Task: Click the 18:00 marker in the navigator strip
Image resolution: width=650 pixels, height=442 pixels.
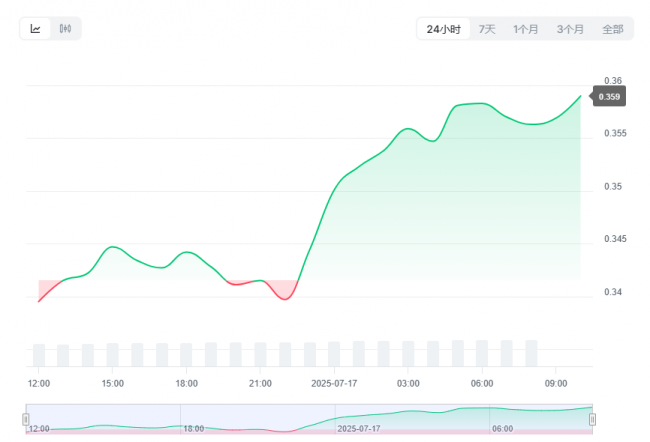Action: pyautogui.click(x=194, y=429)
